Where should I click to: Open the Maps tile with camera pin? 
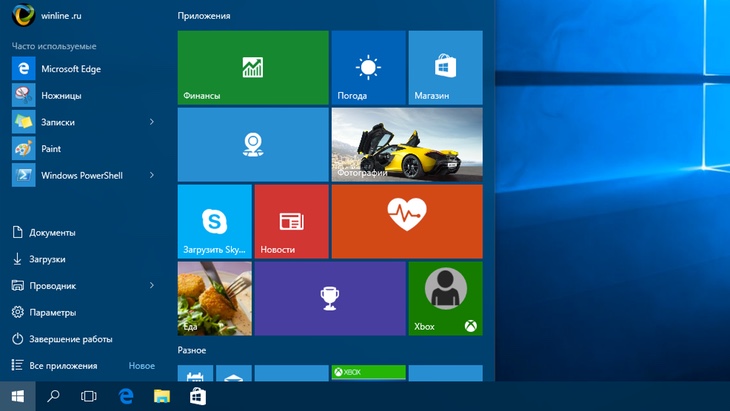(x=252, y=145)
